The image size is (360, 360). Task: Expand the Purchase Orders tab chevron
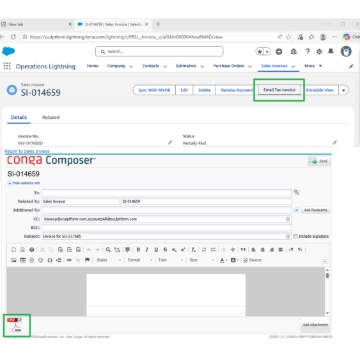(250, 66)
